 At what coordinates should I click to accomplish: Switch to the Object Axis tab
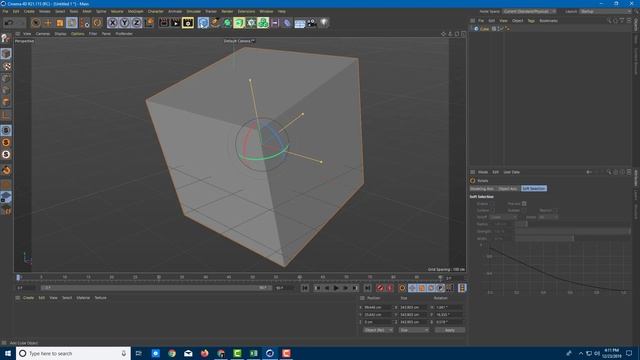508,189
